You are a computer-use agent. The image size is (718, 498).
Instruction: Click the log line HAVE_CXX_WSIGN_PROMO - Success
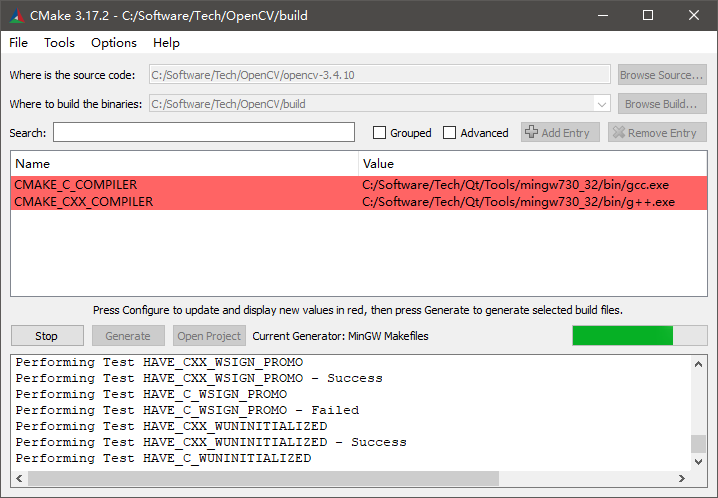(199, 378)
